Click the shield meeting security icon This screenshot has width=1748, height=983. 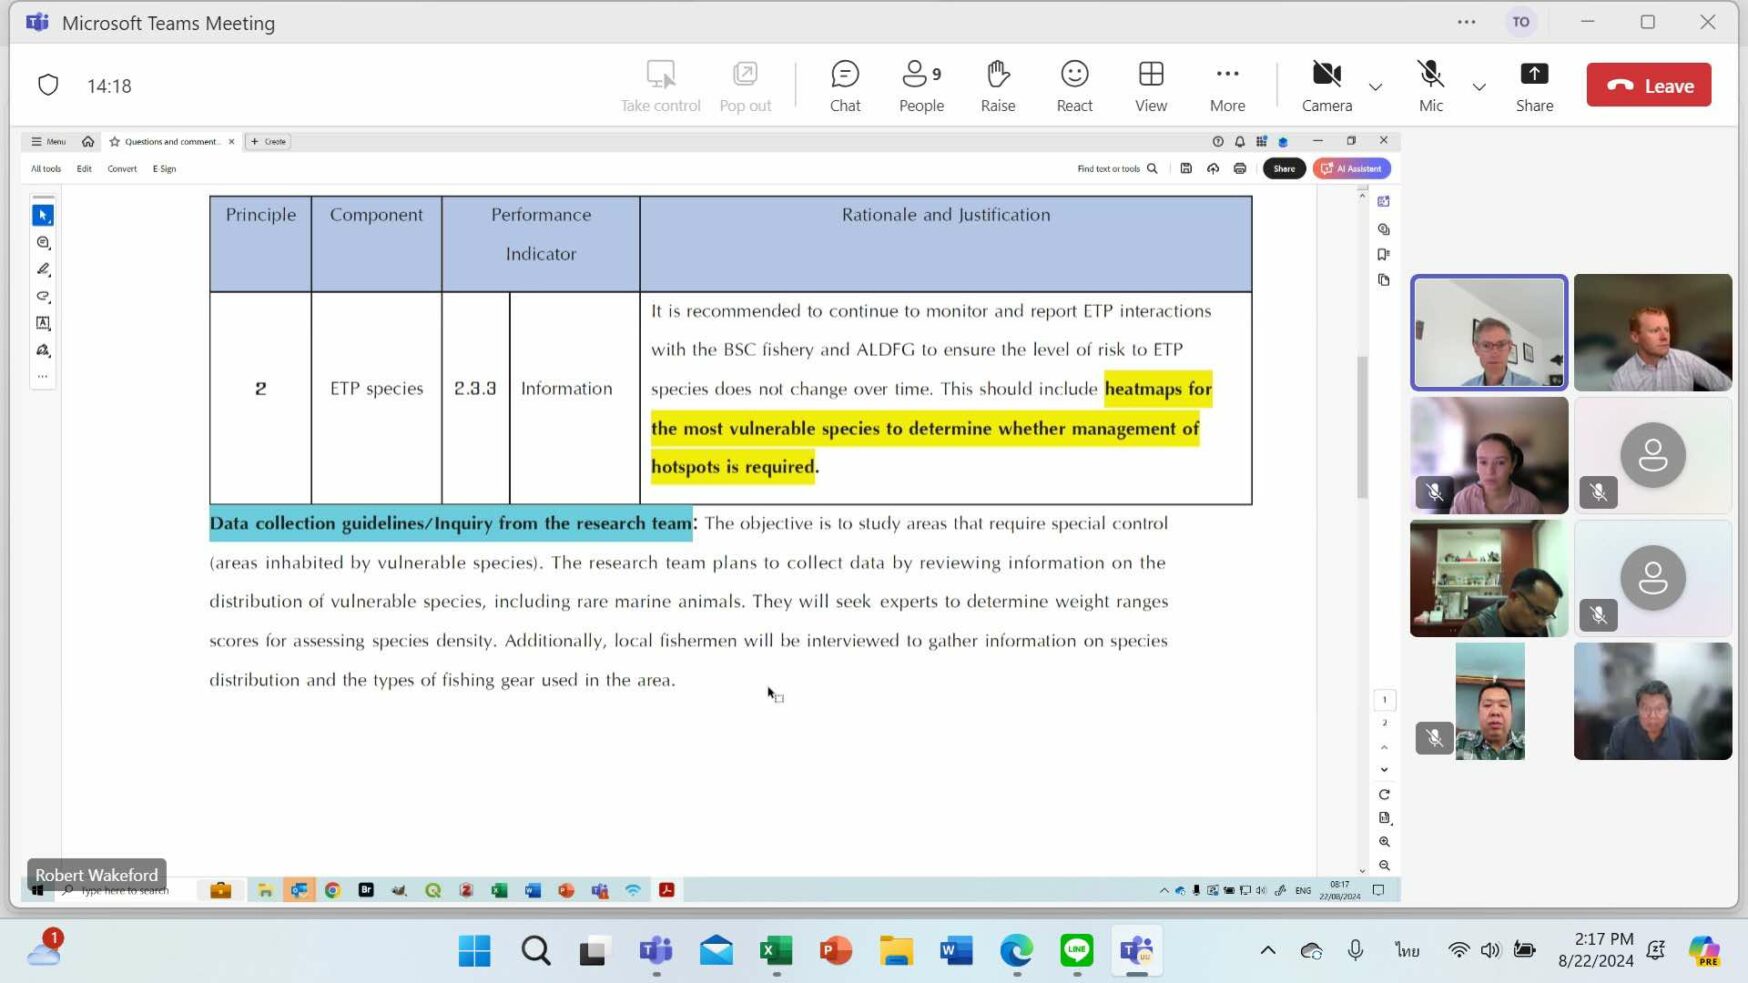coord(48,85)
